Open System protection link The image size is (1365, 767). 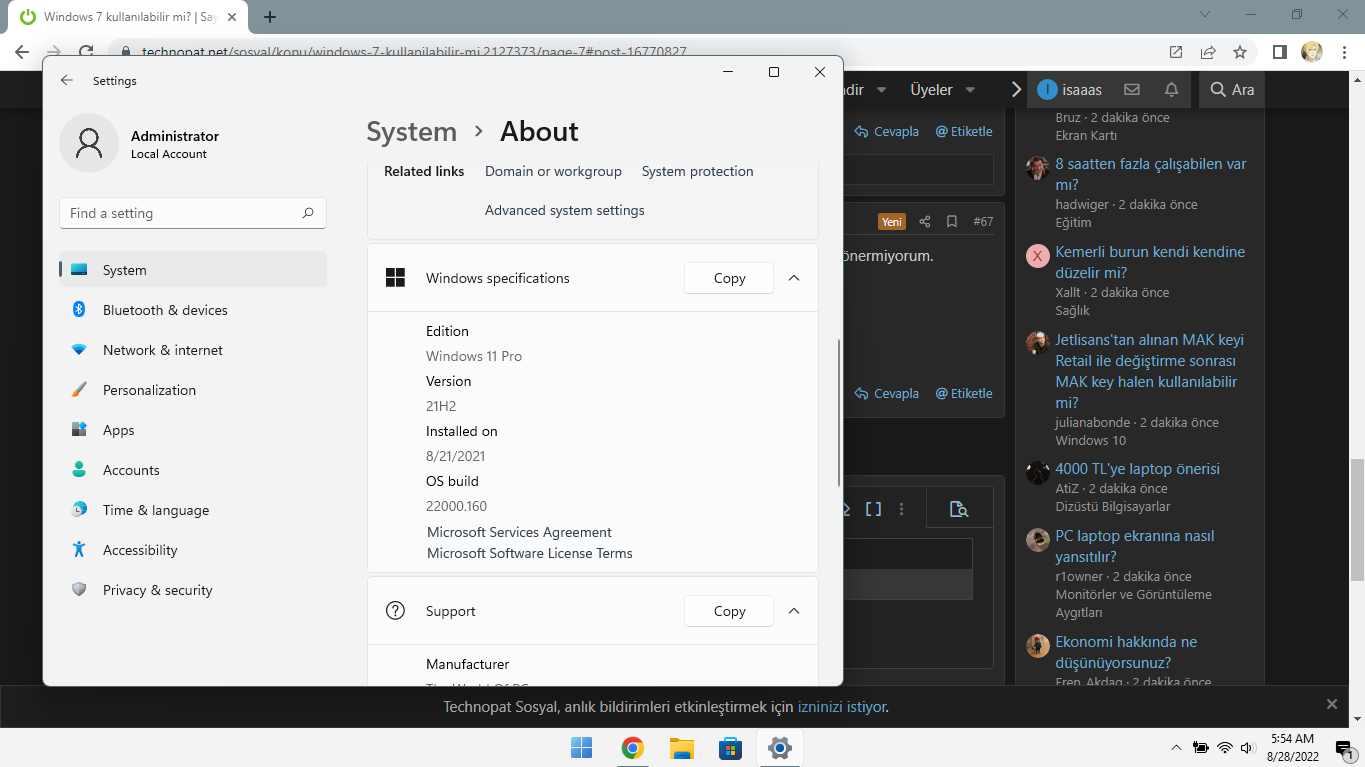[x=698, y=171]
